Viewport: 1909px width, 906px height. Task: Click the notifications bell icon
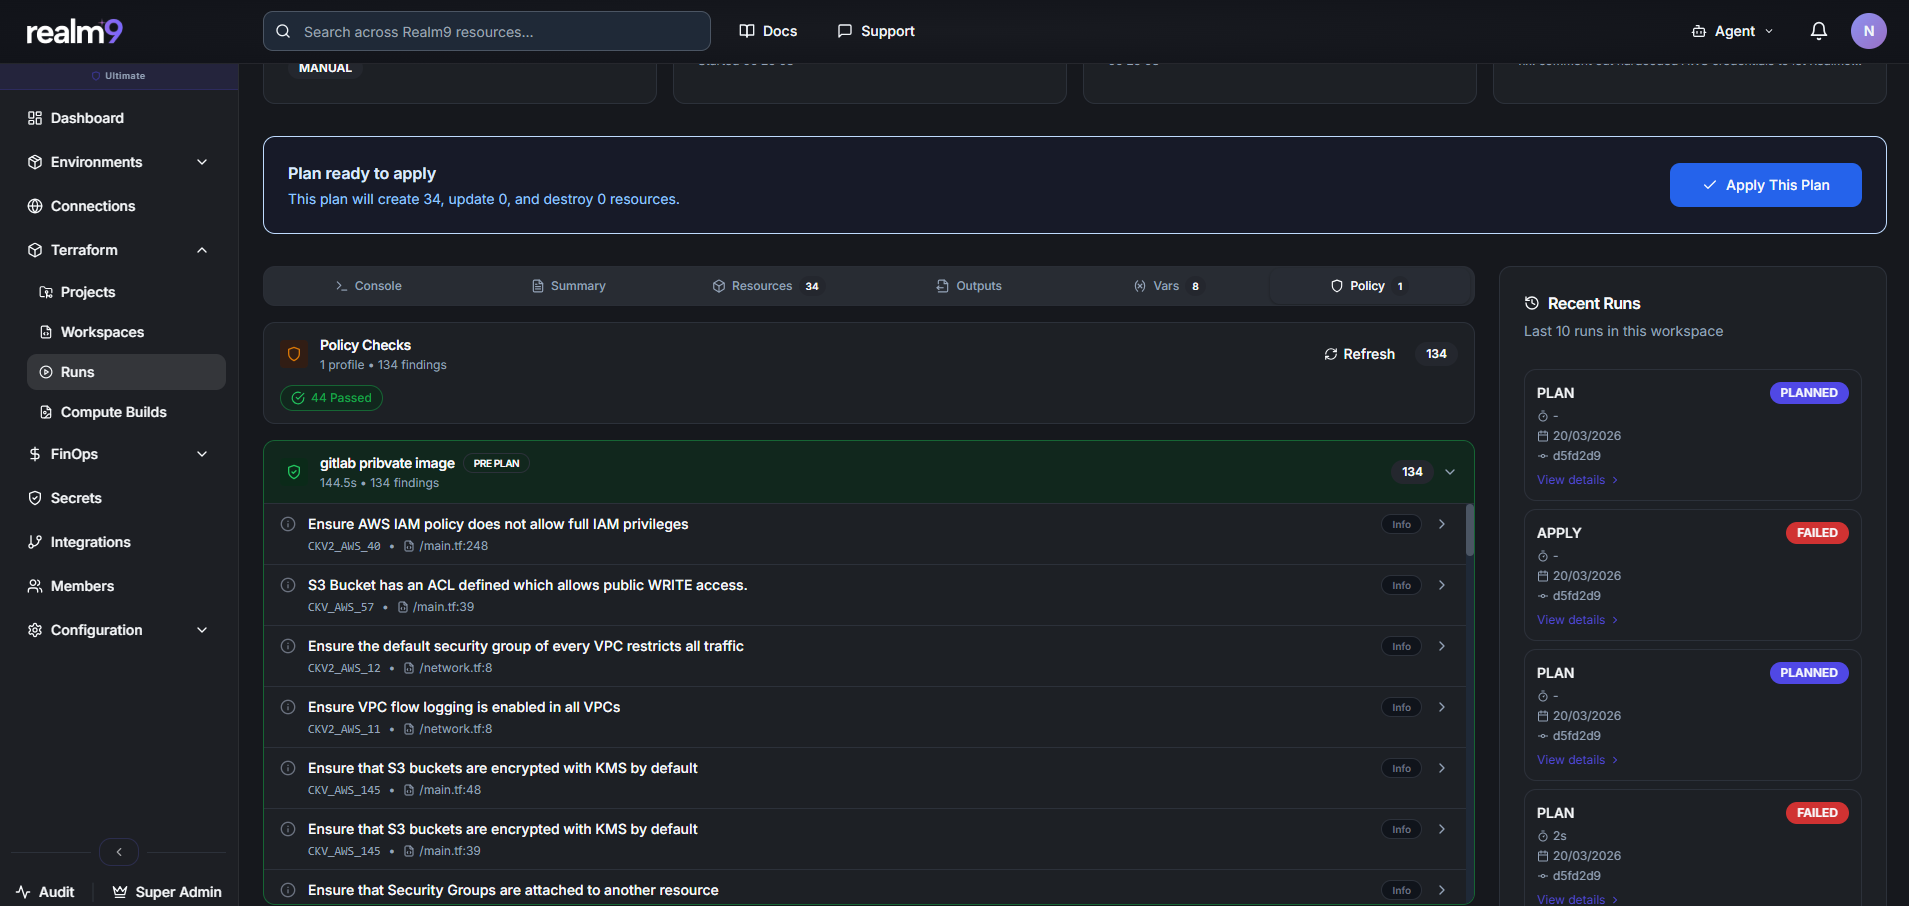click(x=1818, y=31)
